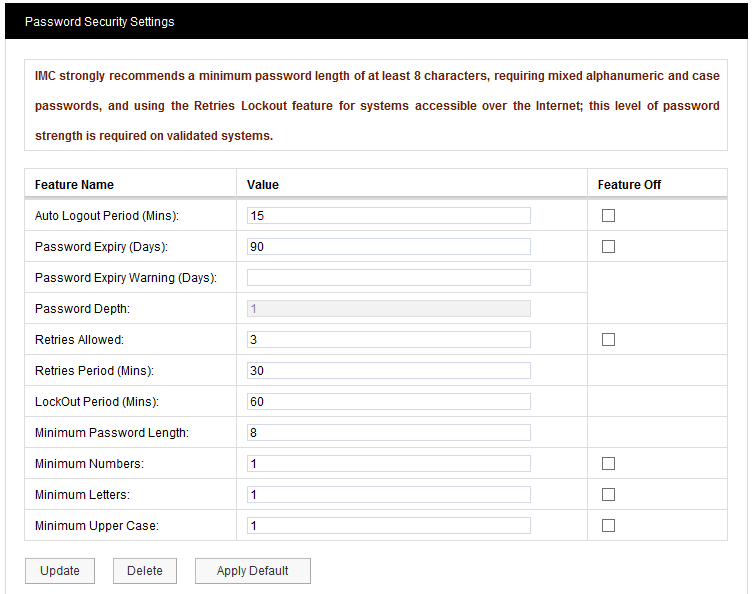Toggle Feature Off checkbox for Retries Allowed

click(608, 340)
